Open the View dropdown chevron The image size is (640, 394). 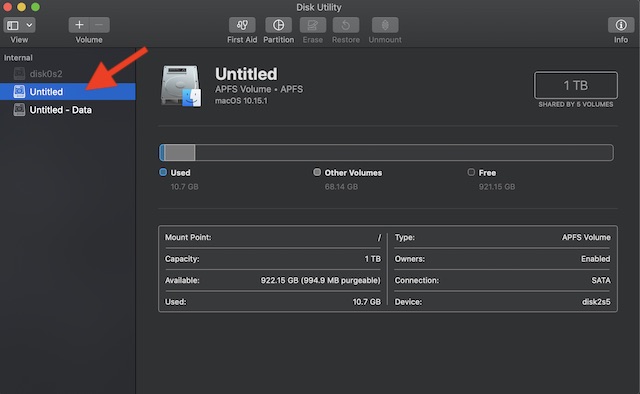pyautogui.click(x=29, y=25)
